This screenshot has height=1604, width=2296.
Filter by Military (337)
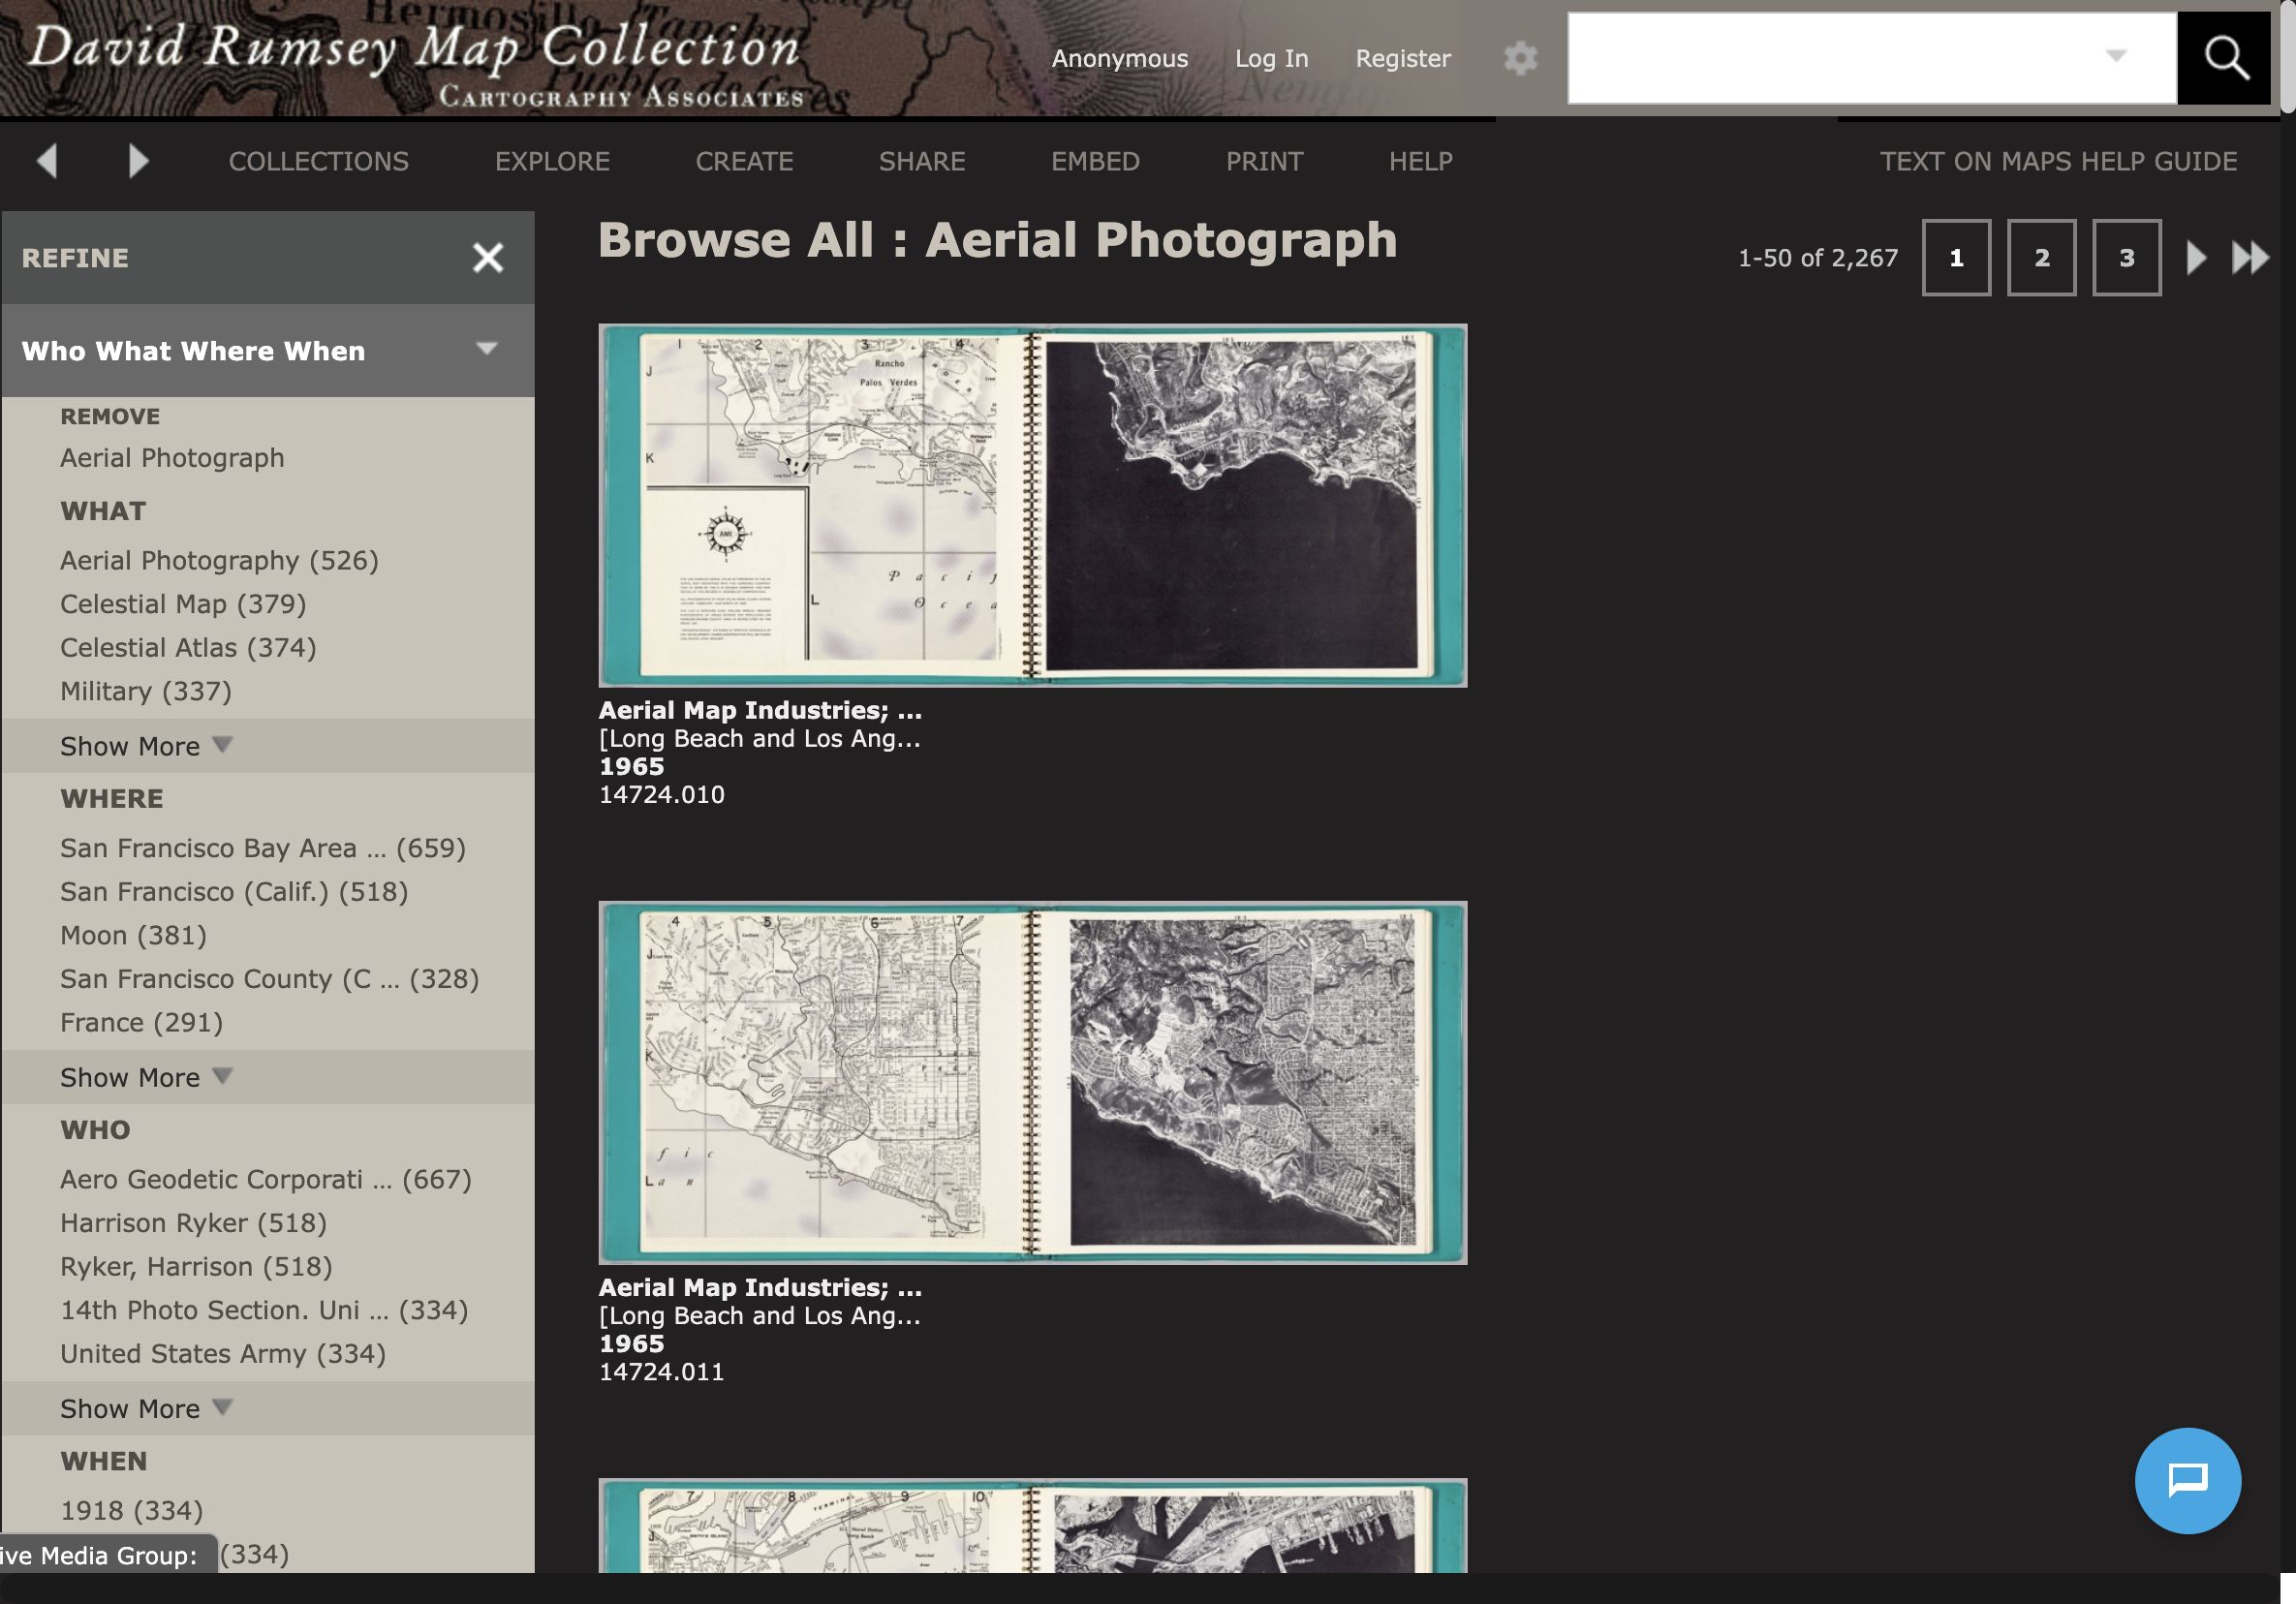[x=146, y=691]
